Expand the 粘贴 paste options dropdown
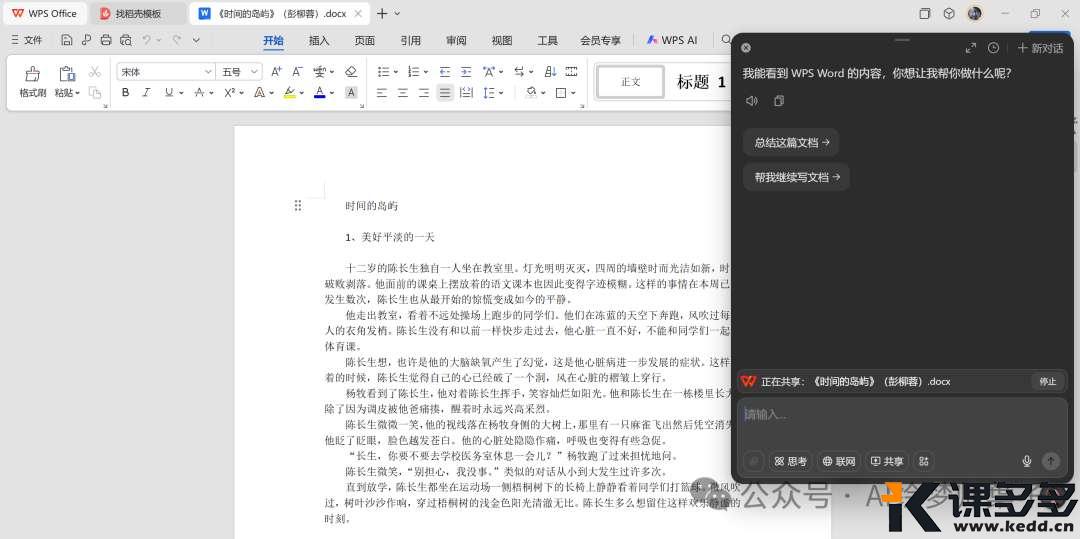 [67, 93]
